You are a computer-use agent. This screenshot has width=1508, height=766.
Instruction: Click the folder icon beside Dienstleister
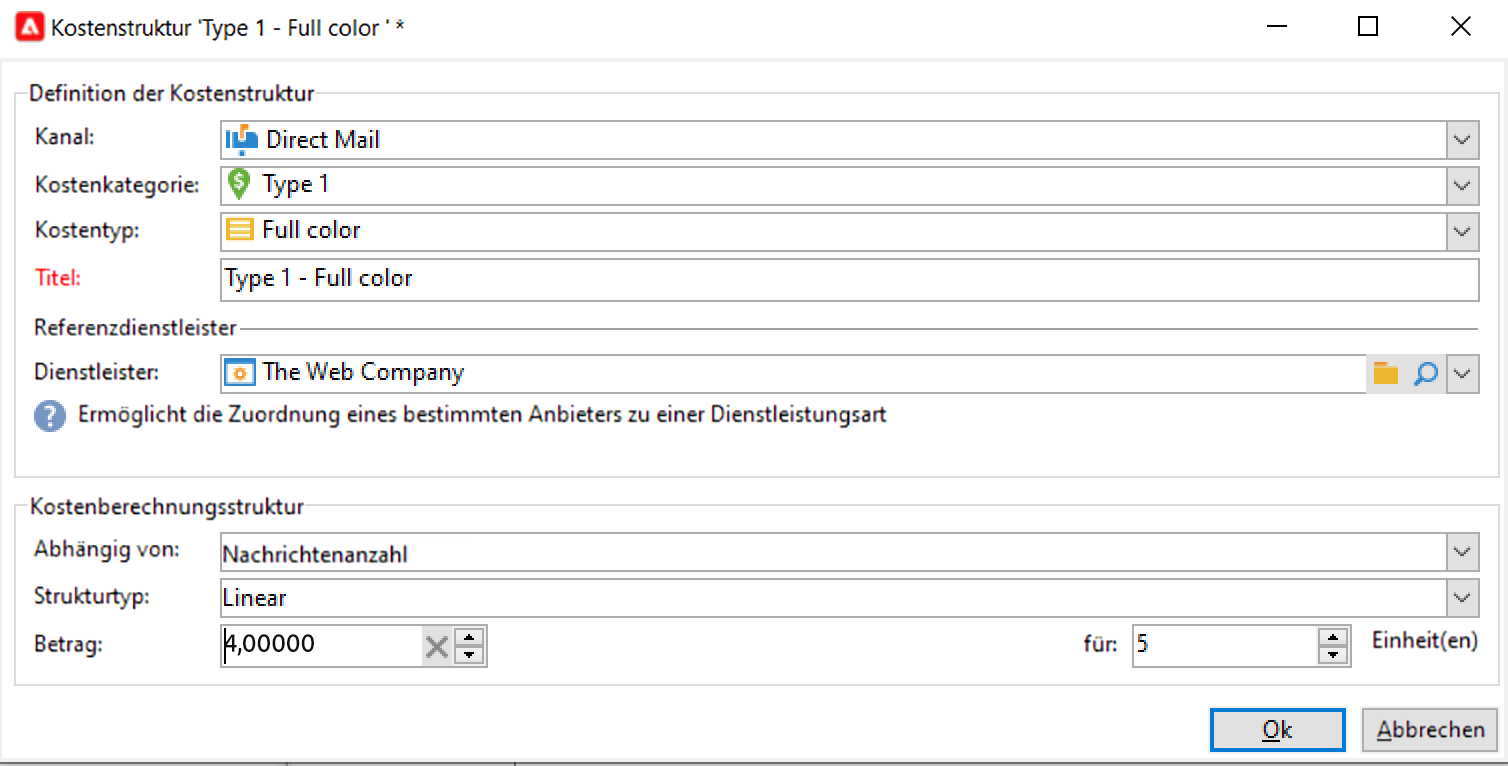point(1385,373)
